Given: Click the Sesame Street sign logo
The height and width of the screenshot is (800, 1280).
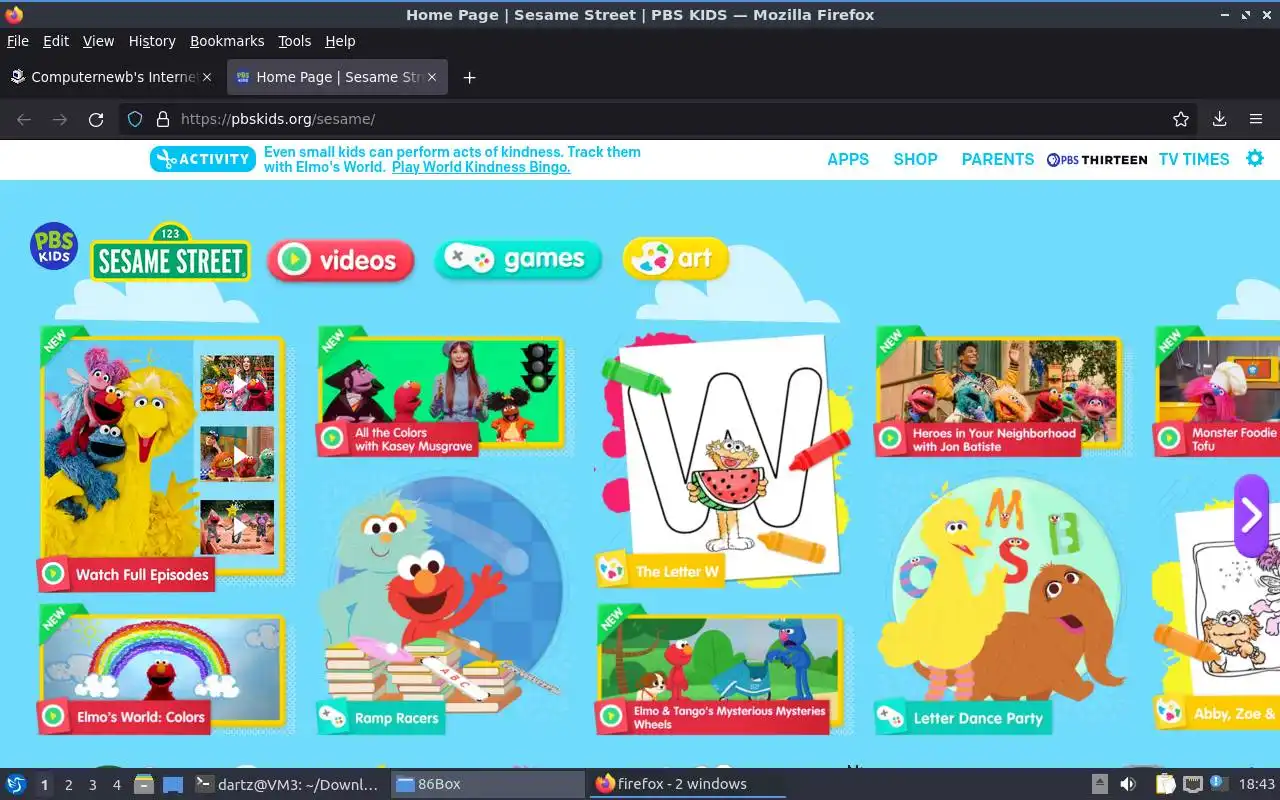Looking at the screenshot, I should pos(170,253).
